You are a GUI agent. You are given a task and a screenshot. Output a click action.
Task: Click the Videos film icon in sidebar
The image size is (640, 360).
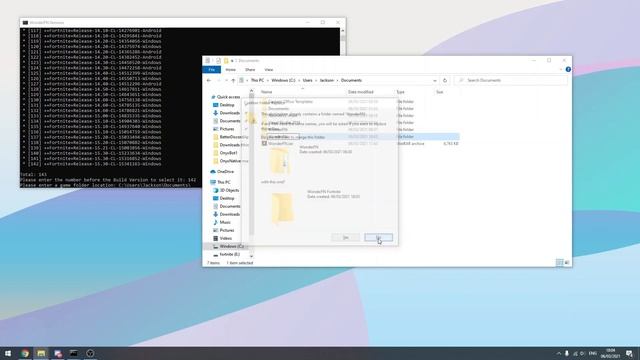pos(216,238)
